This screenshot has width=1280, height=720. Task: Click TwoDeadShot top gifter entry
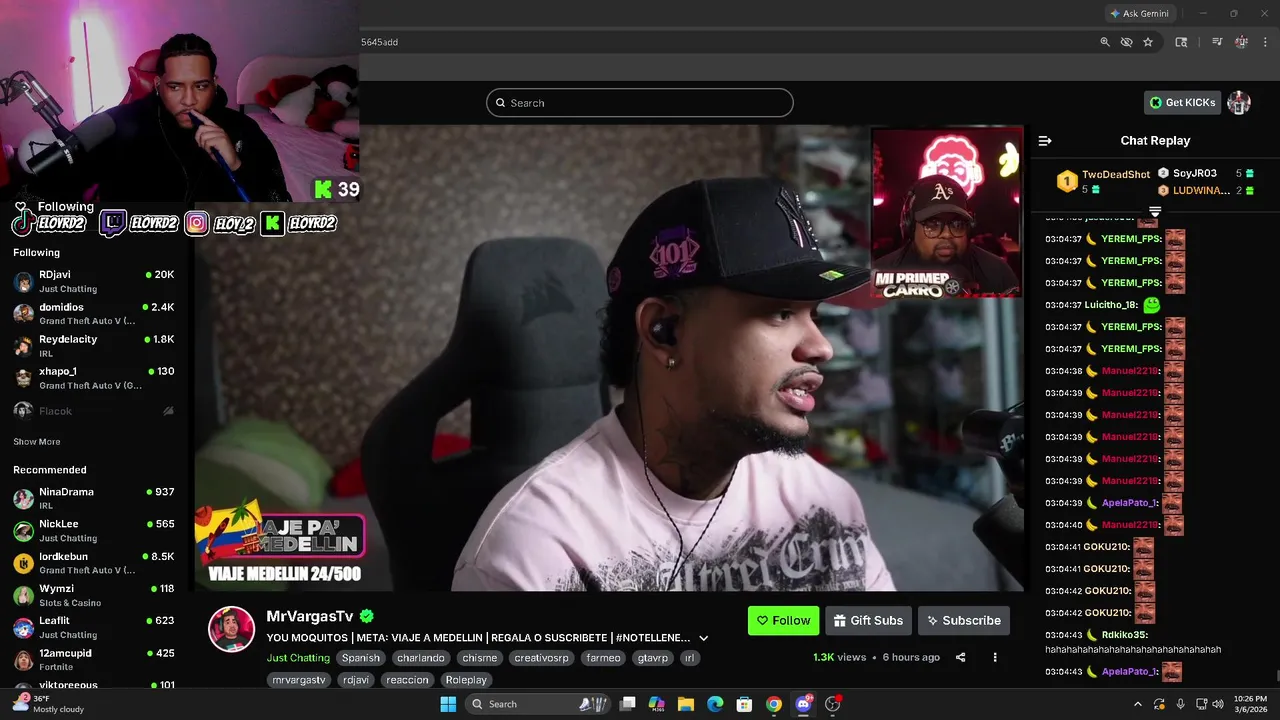click(x=1103, y=181)
